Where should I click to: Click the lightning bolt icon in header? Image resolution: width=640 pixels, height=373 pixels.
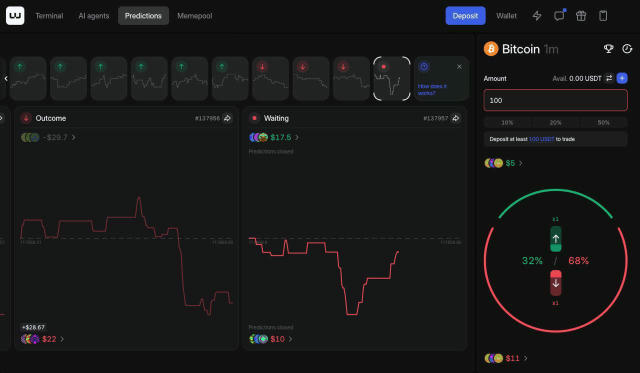pos(537,16)
